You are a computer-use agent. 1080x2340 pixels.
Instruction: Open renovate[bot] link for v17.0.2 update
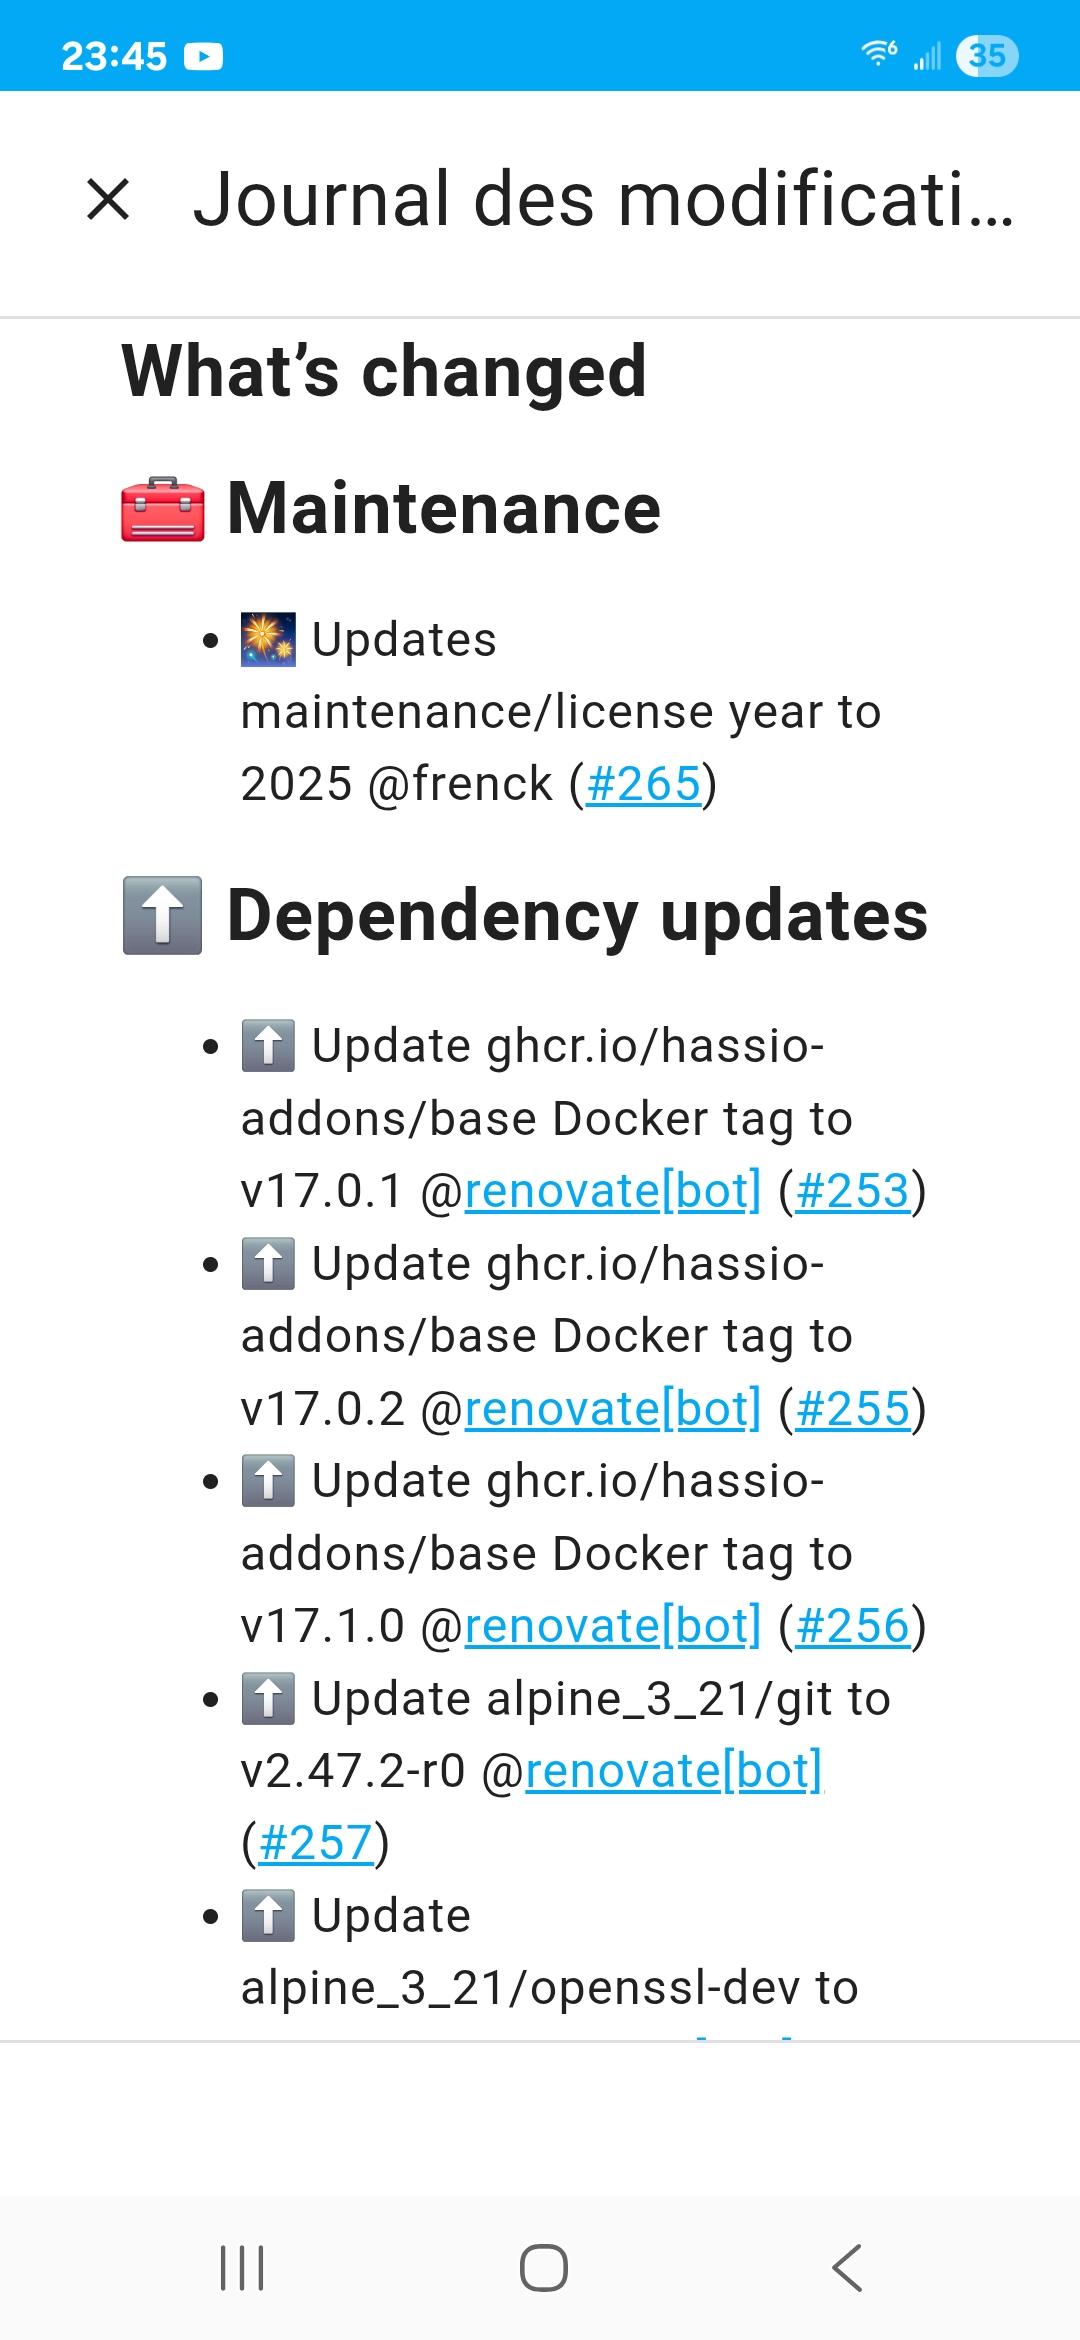[x=613, y=1408]
